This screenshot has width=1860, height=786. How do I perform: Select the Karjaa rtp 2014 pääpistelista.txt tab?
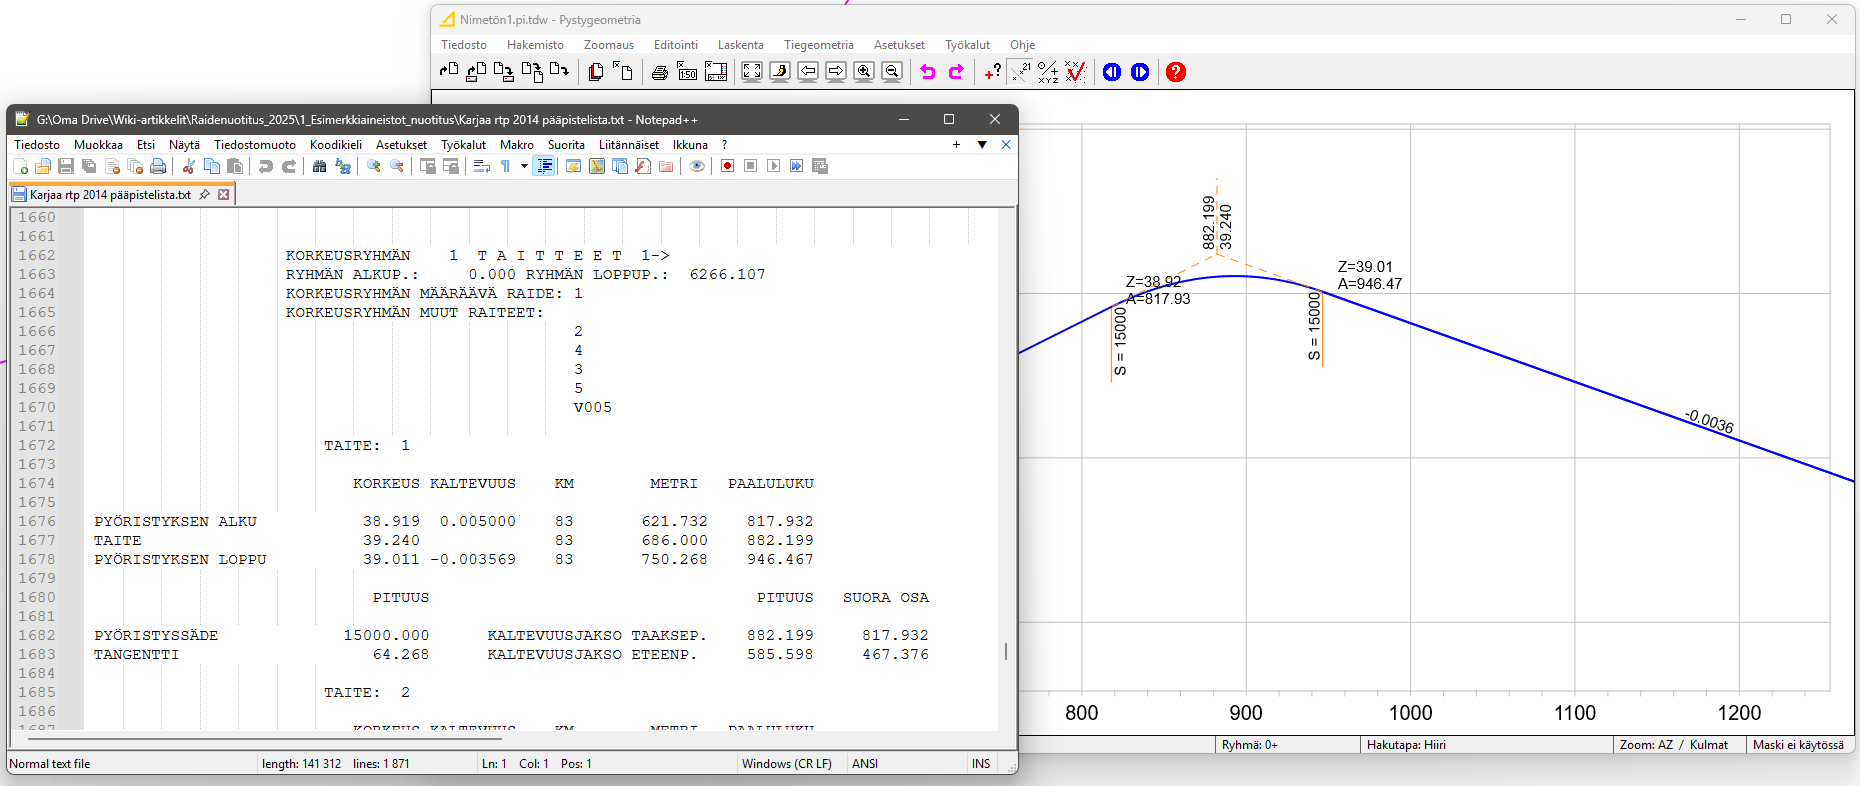tap(110, 195)
